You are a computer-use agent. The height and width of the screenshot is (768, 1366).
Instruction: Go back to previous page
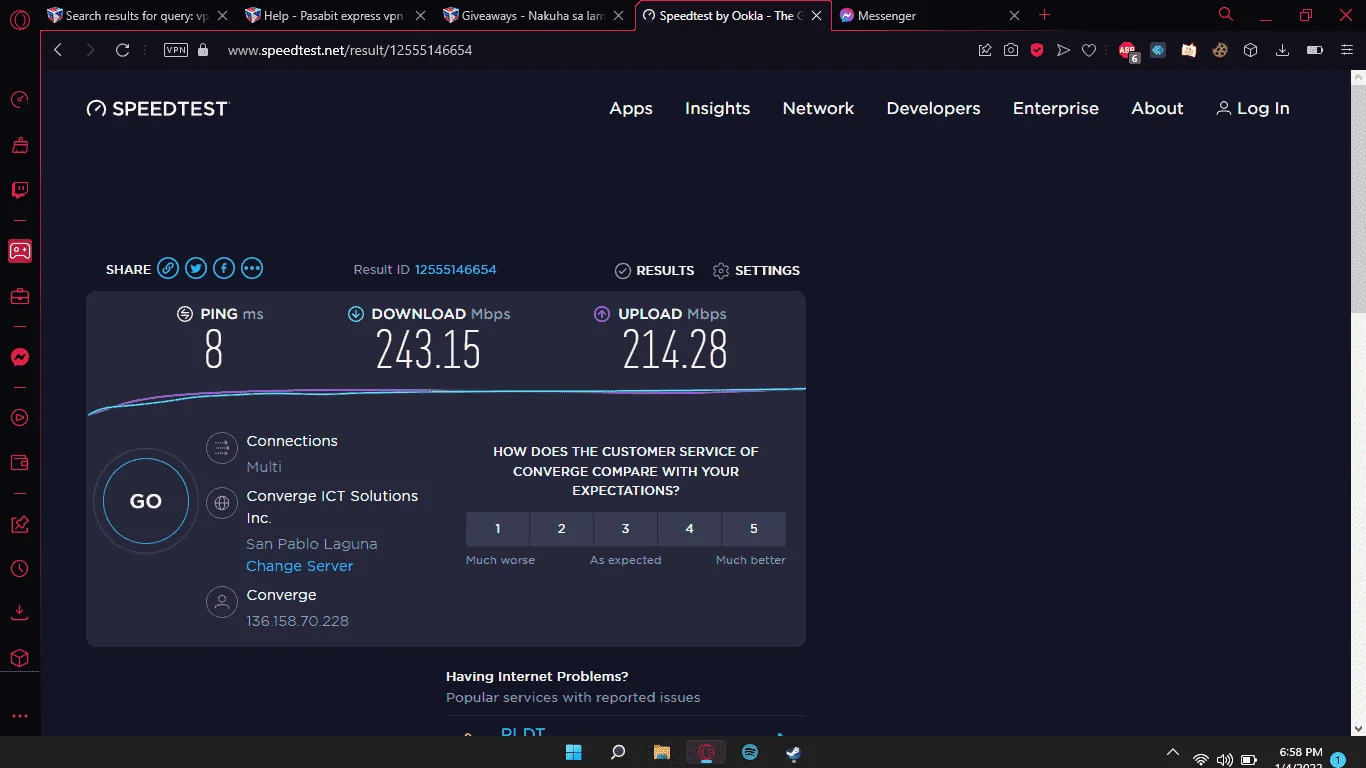pos(58,50)
